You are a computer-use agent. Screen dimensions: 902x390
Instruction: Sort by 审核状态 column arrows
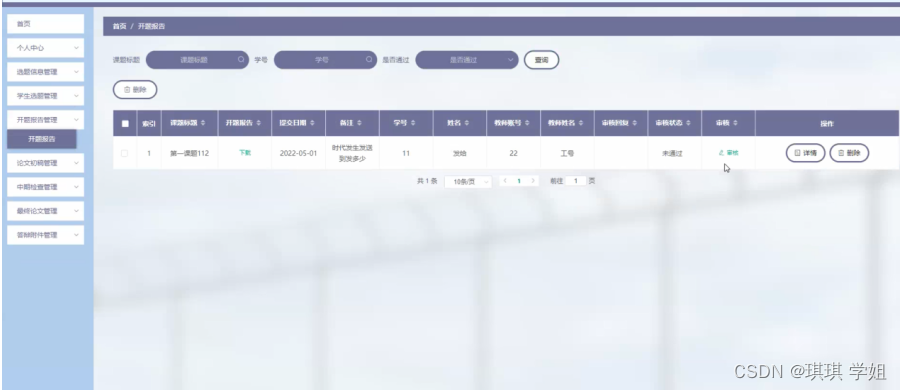689,123
